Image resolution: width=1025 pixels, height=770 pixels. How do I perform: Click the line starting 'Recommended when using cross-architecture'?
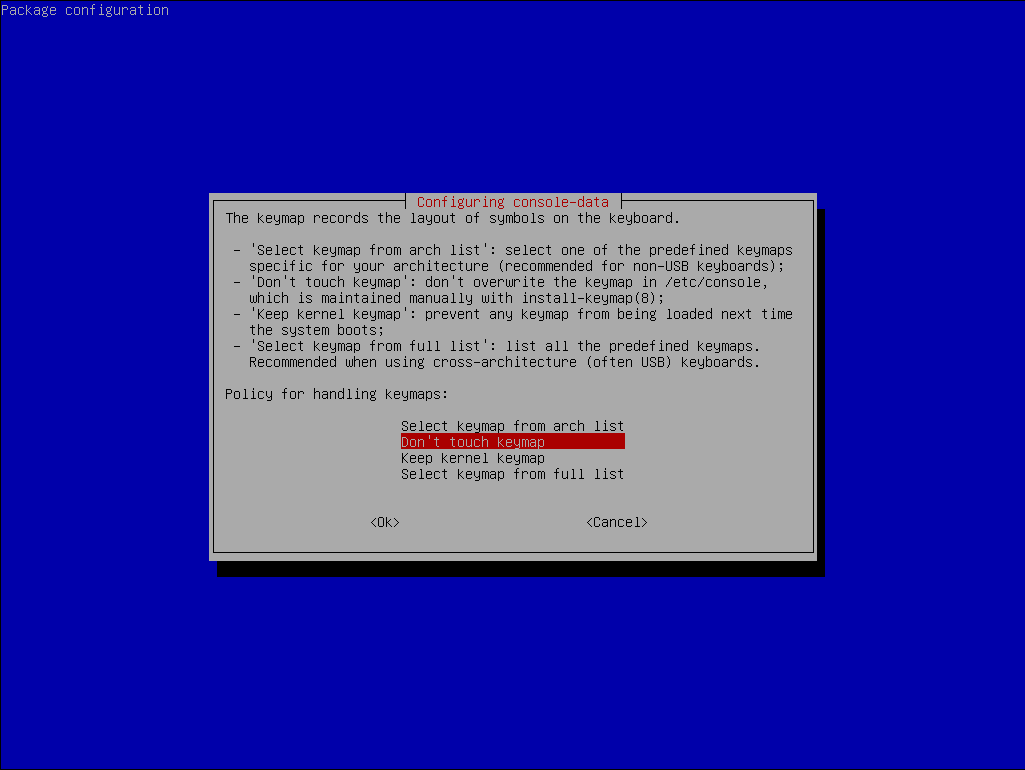point(504,362)
